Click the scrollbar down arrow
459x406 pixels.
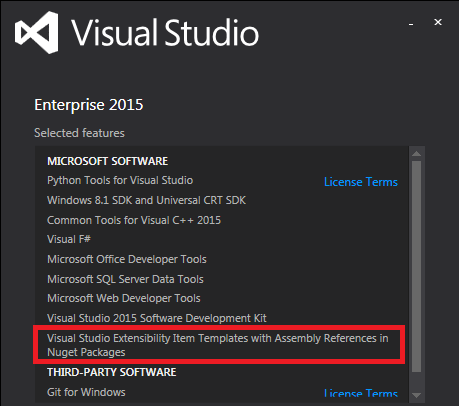(416, 395)
